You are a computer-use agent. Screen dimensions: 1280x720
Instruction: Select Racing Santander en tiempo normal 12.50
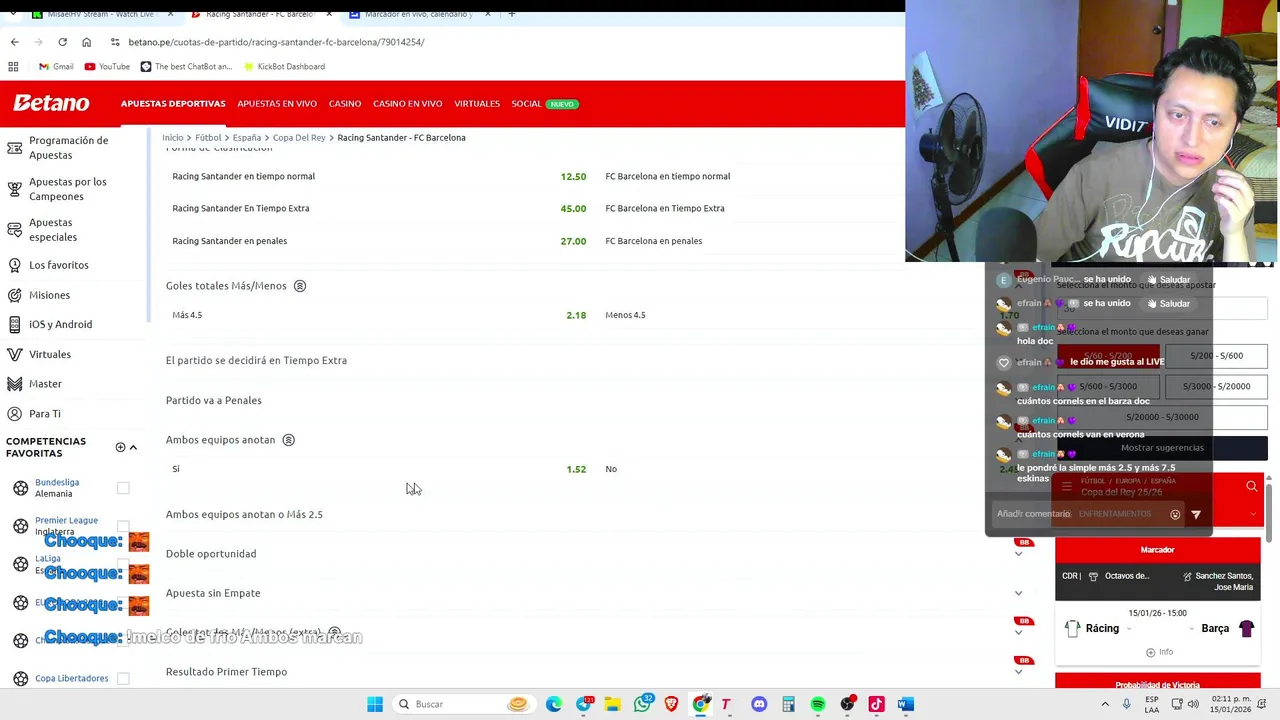point(379,176)
